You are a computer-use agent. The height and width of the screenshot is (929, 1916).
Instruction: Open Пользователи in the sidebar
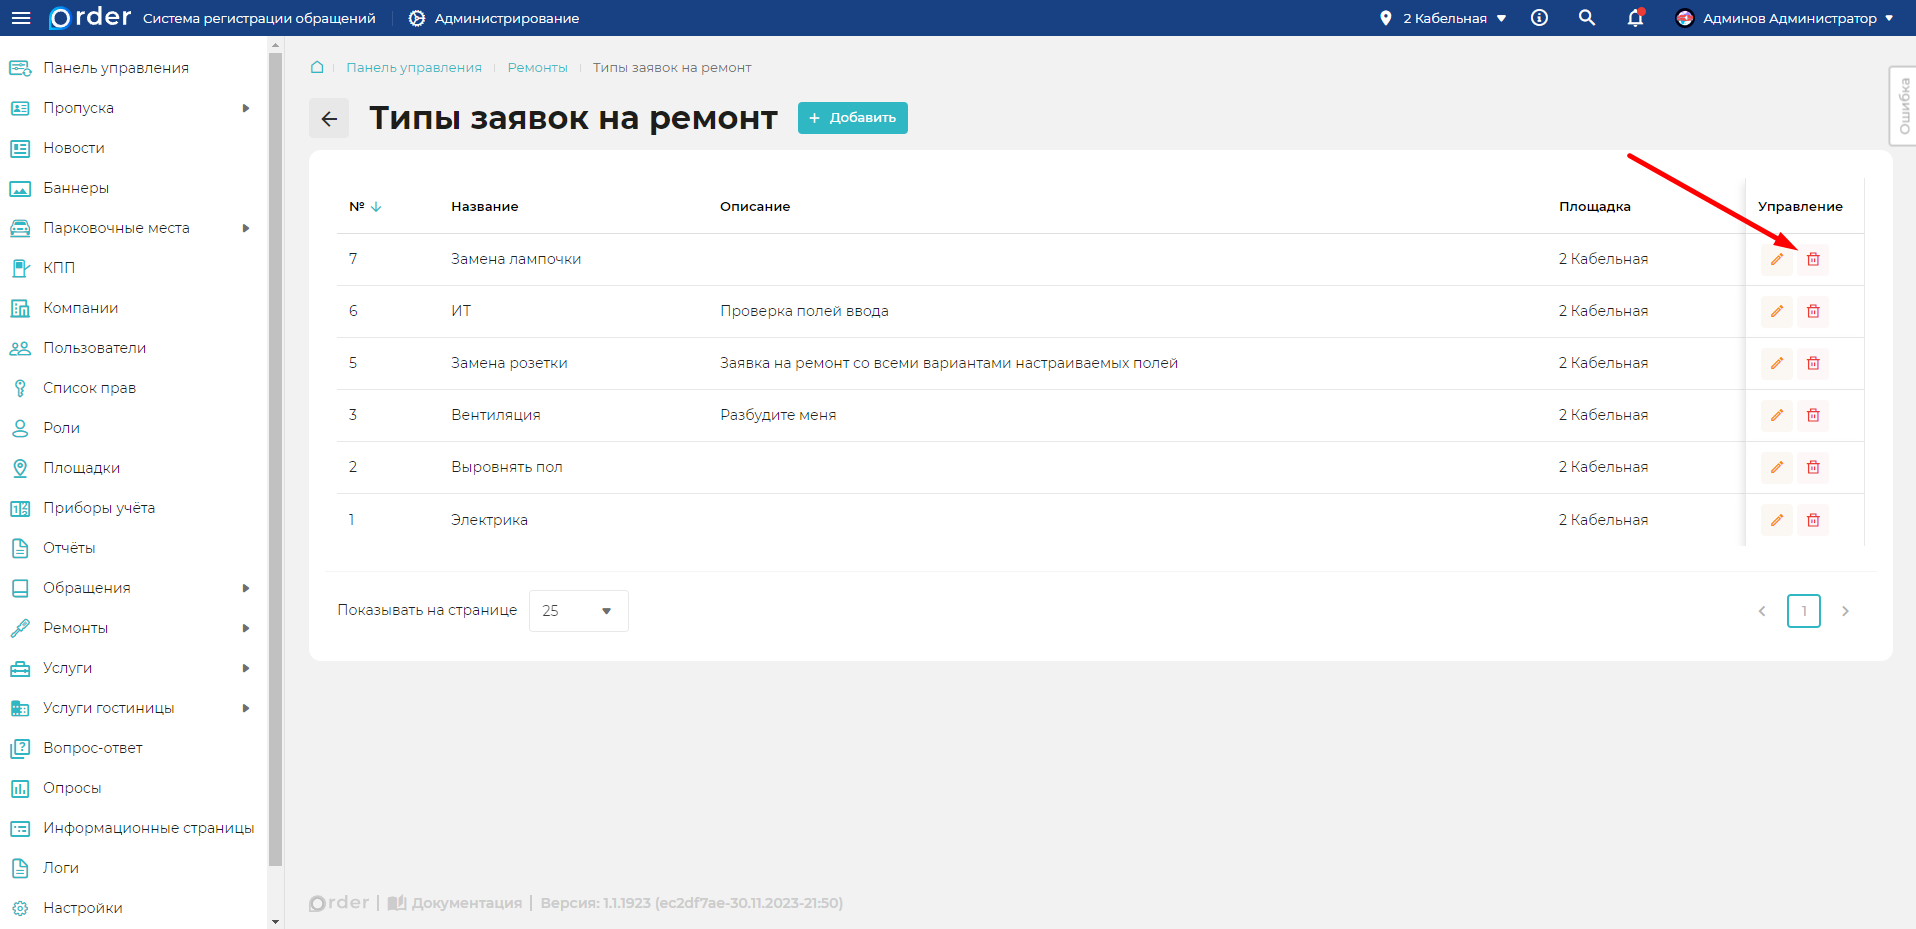pos(94,348)
